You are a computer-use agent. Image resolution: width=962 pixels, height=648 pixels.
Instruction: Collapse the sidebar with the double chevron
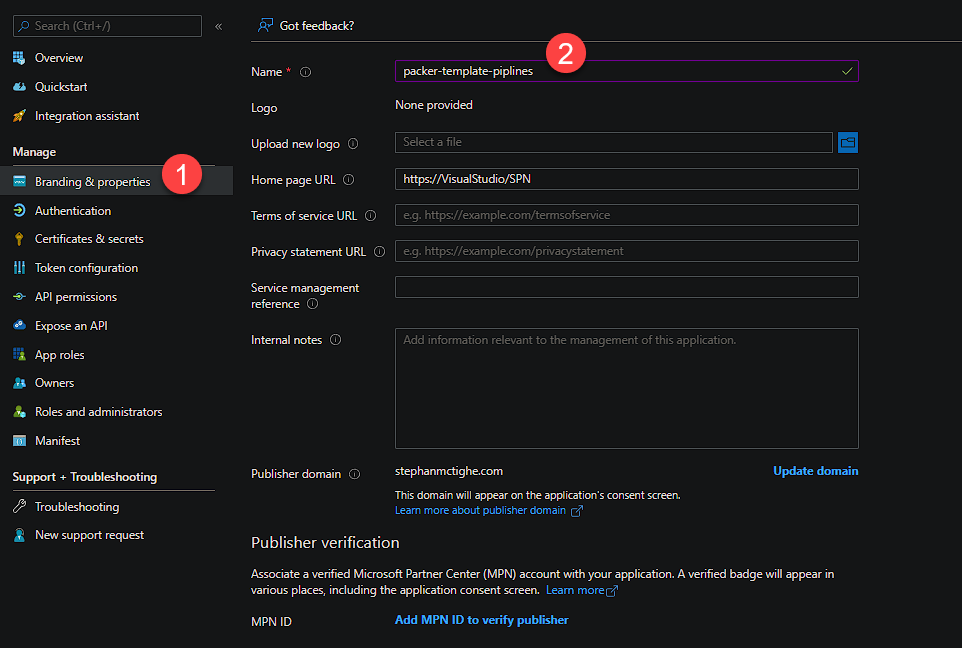point(219,26)
